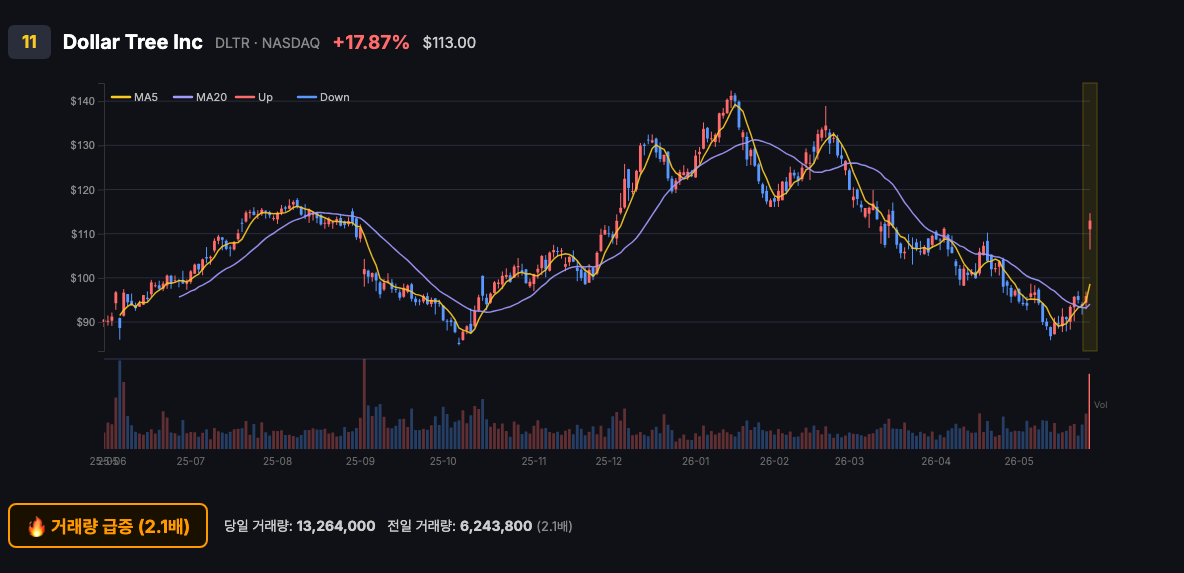
Task: Click the 26-04 date axis label
Action: (x=936, y=461)
